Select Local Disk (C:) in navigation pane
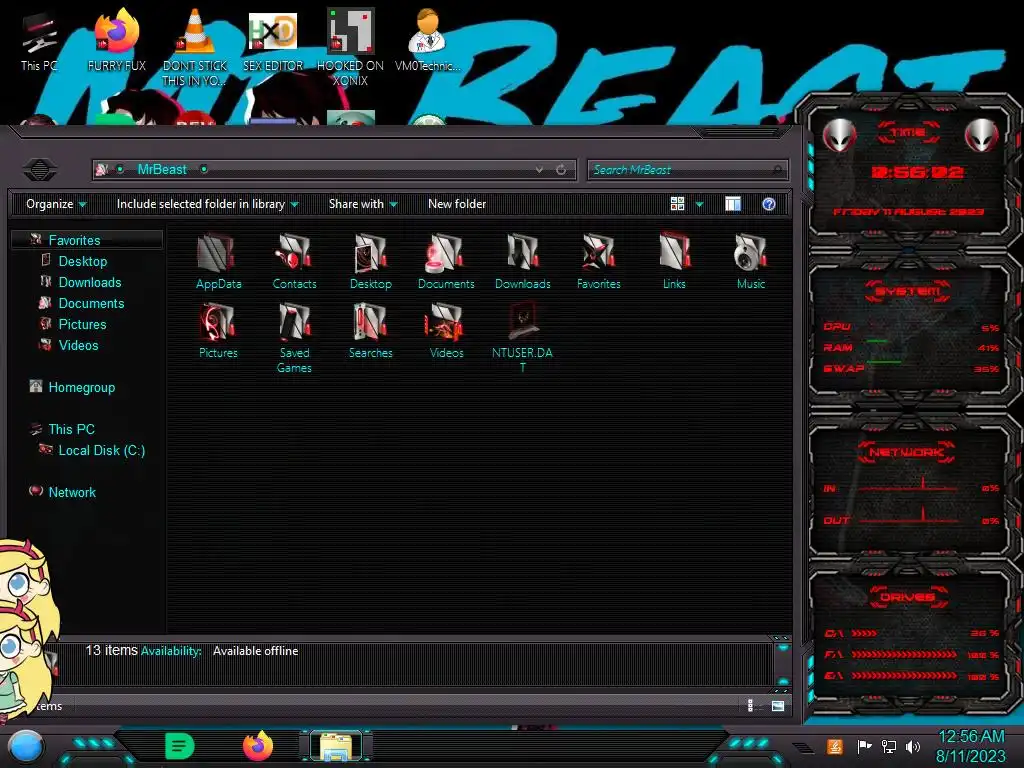This screenshot has width=1024, height=768. coord(102,450)
